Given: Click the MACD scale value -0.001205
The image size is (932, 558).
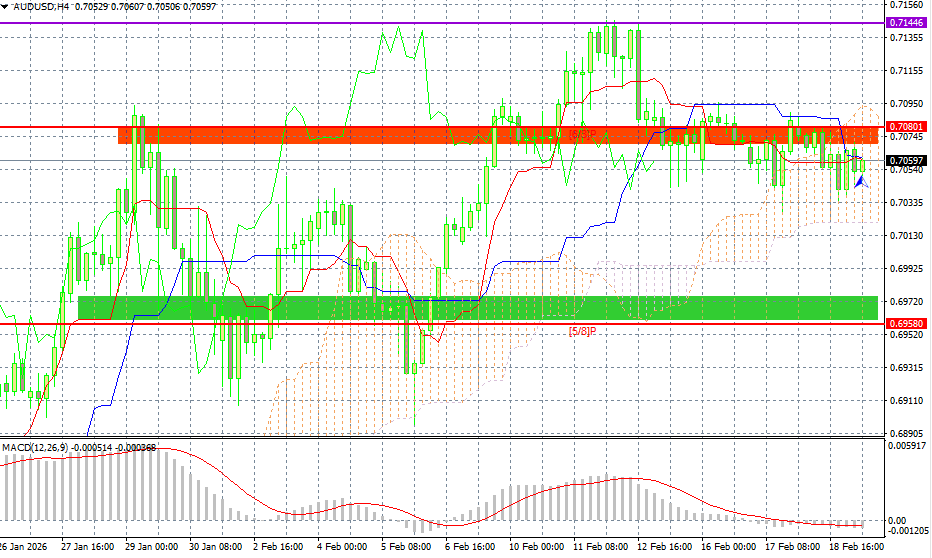Looking at the screenshot, I should pos(907,530).
